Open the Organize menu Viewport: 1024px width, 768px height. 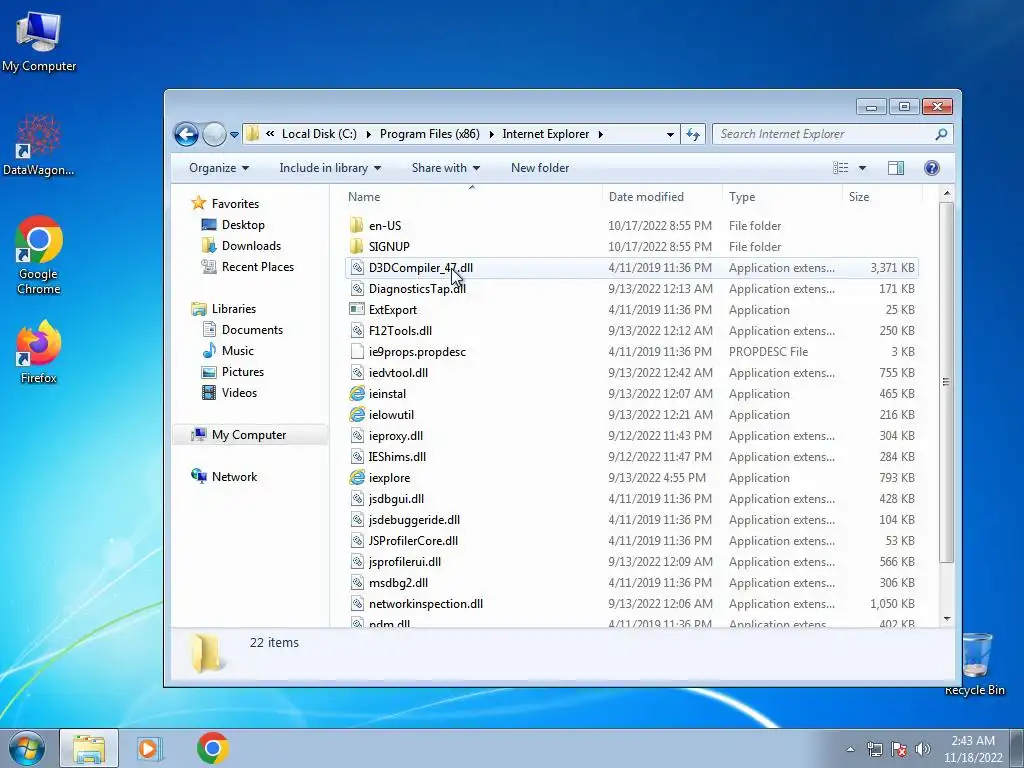tap(219, 168)
